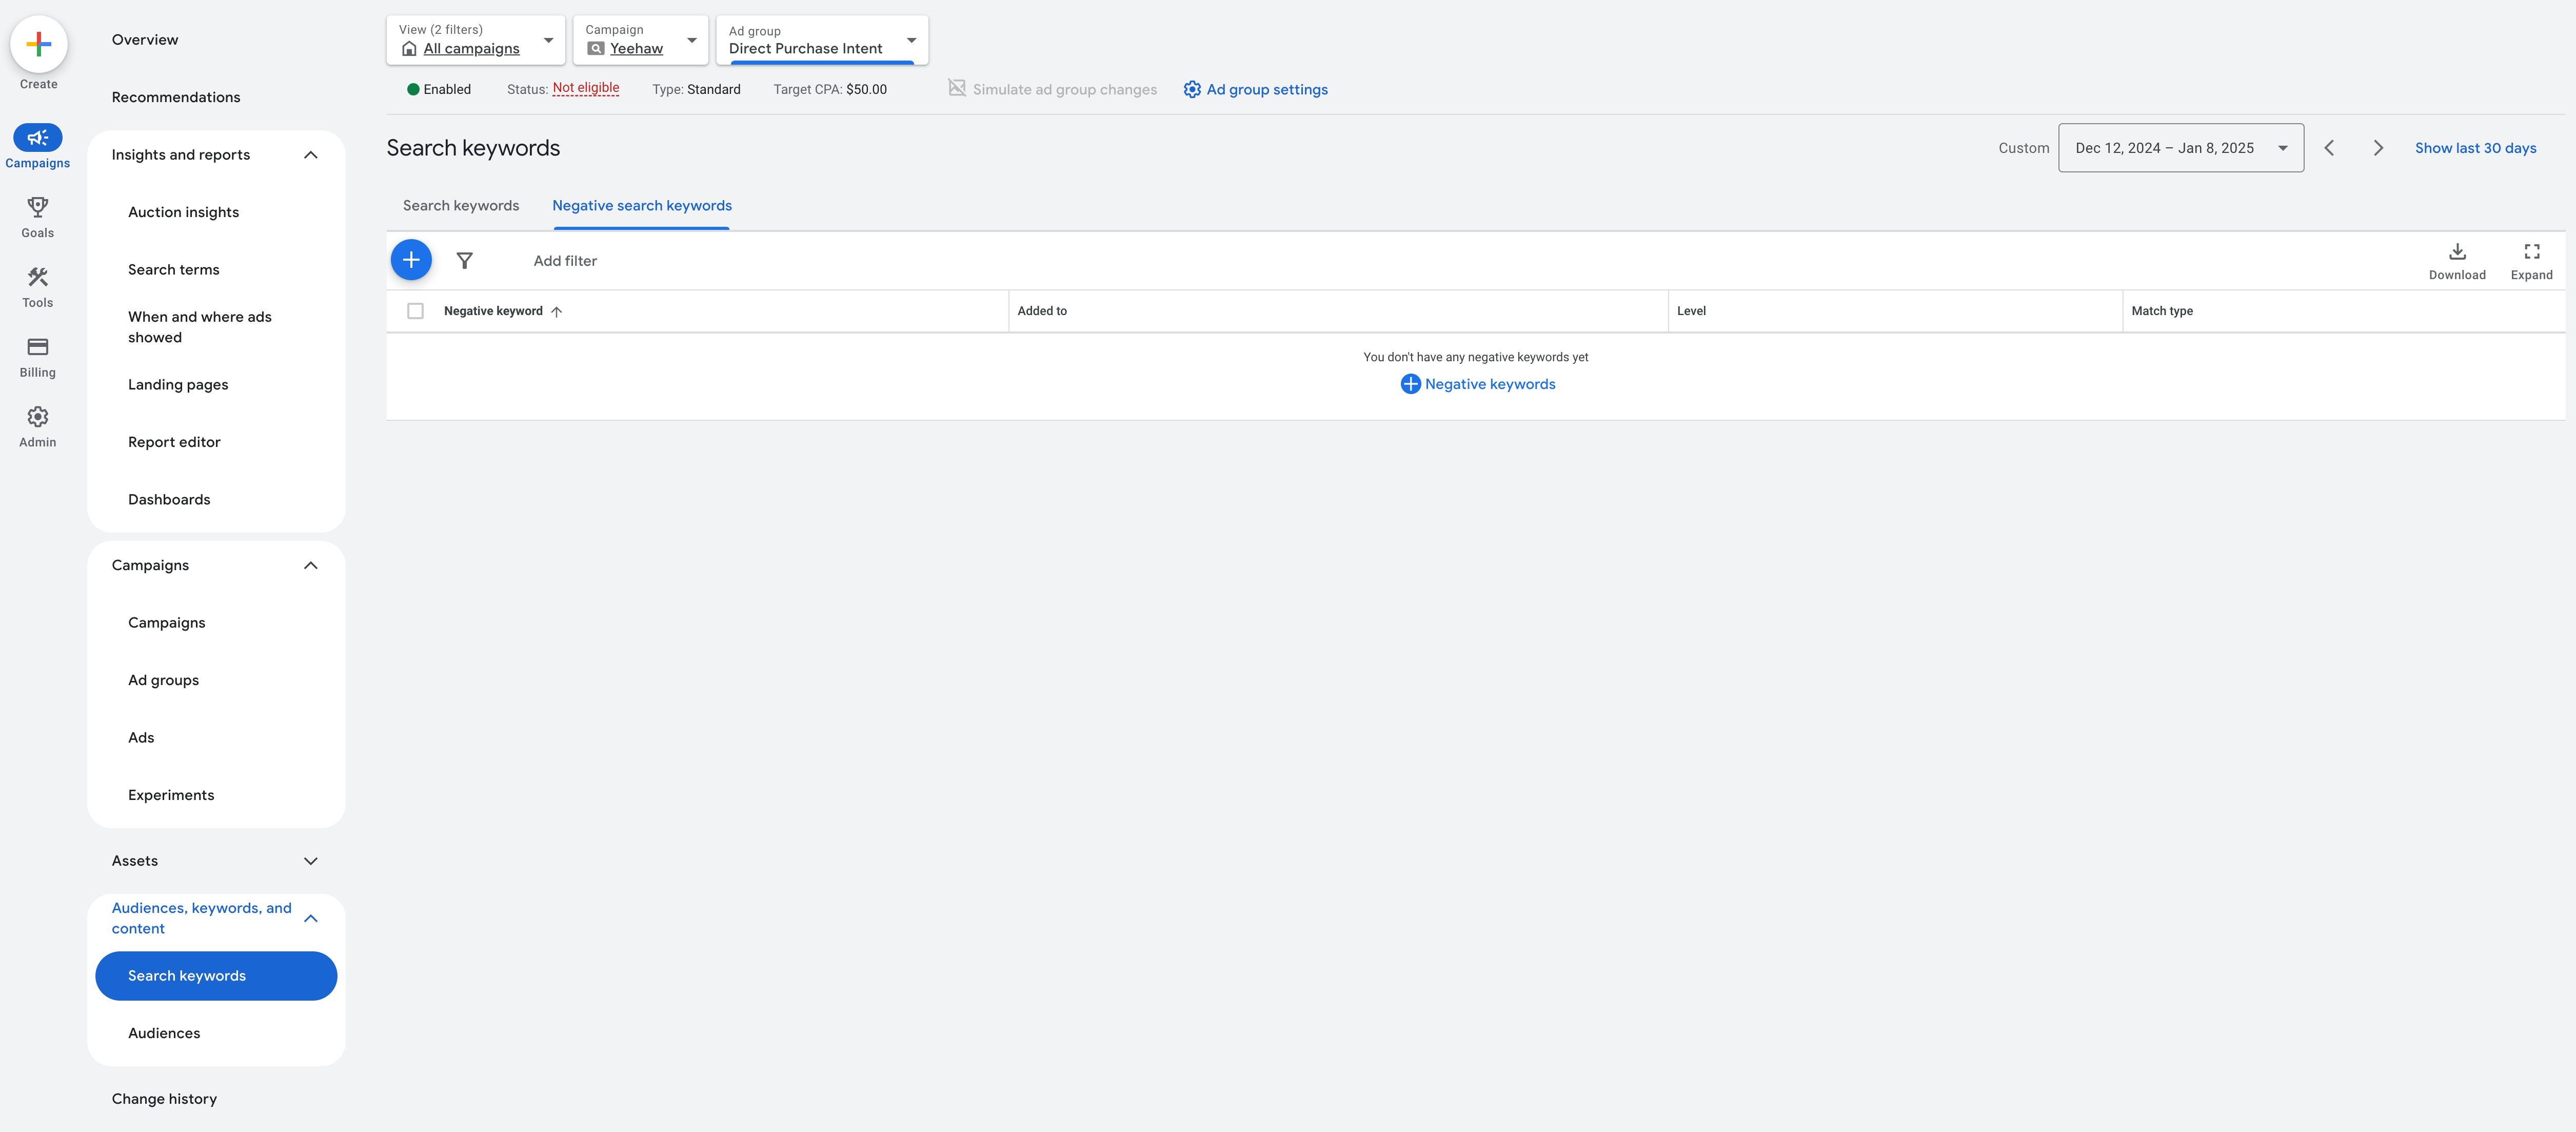This screenshot has width=2576, height=1132.
Task: Open Report editor
Action: coord(174,442)
